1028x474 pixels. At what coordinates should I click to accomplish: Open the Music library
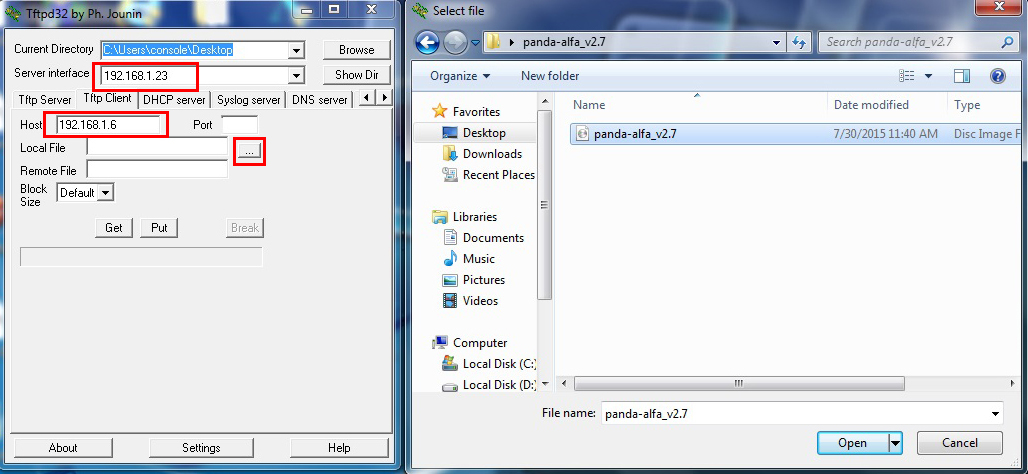click(x=478, y=259)
